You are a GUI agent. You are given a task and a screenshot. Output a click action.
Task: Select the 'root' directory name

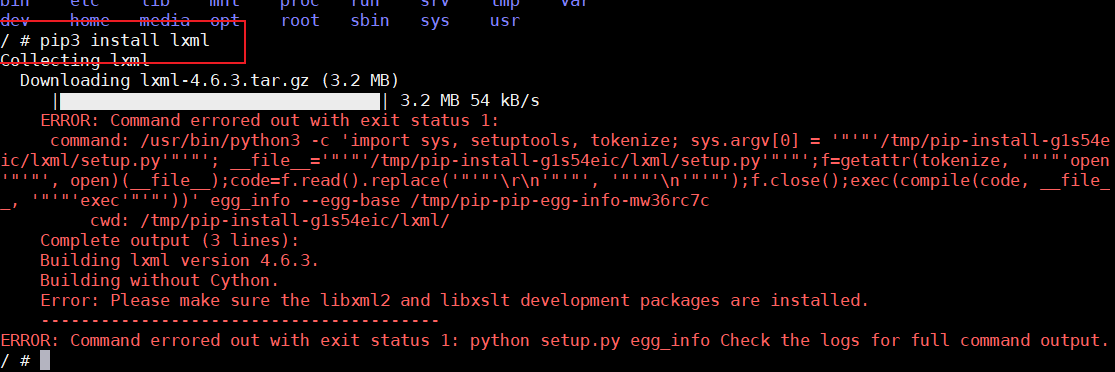pyautogui.click(x=300, y=21)
